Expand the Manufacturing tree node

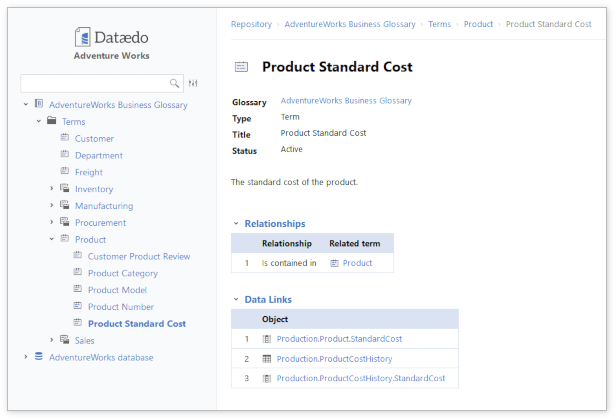point(51,205)
